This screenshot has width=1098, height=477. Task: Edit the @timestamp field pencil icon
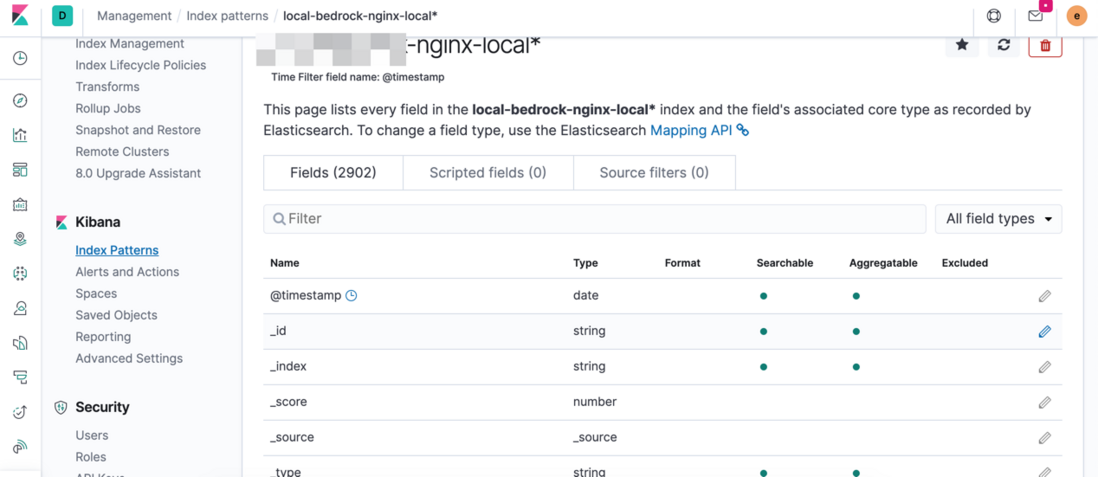point(1045,296)
